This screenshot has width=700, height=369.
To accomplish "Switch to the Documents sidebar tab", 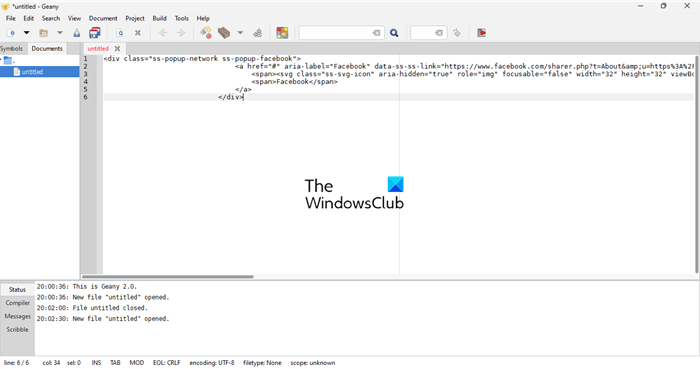I will click(x=47, y=49).
